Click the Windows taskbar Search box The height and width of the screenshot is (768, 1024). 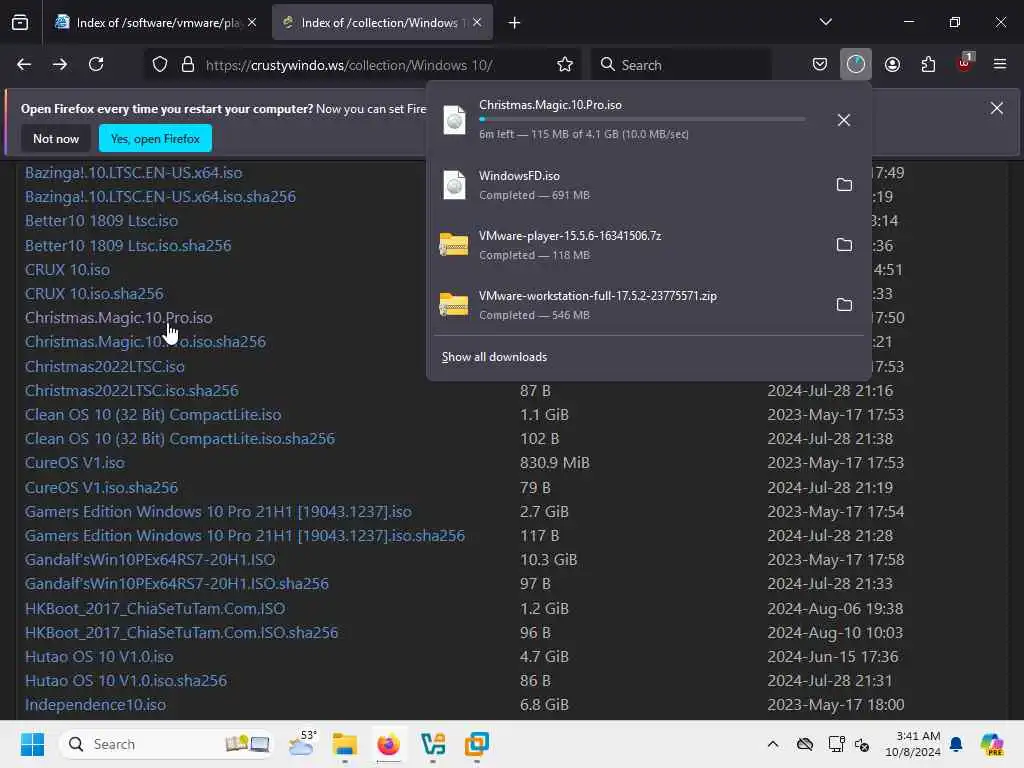pyautogui.click(x=167, y=744)
